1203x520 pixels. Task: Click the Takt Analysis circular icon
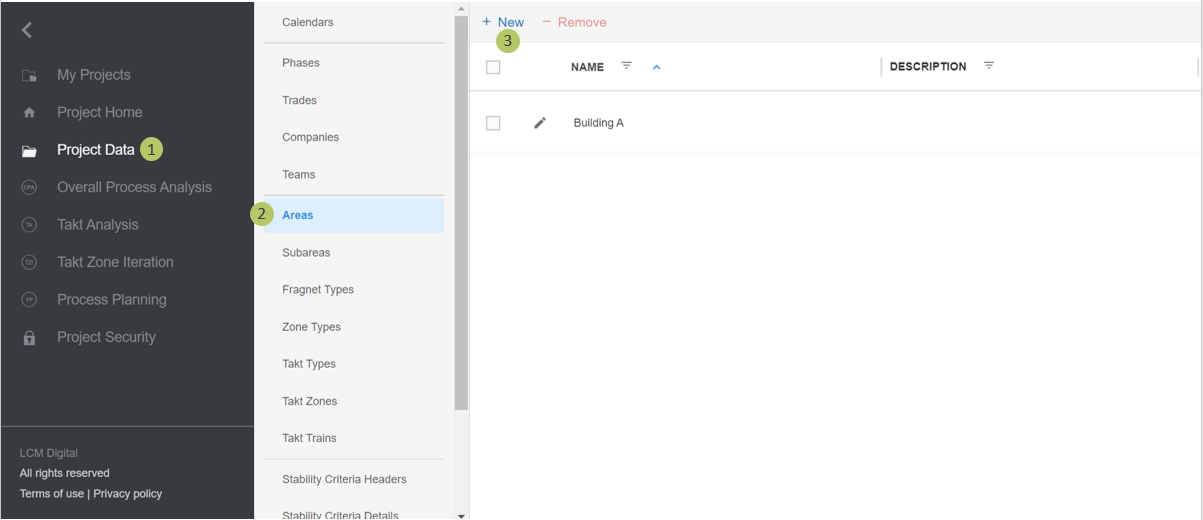[29, 225]
